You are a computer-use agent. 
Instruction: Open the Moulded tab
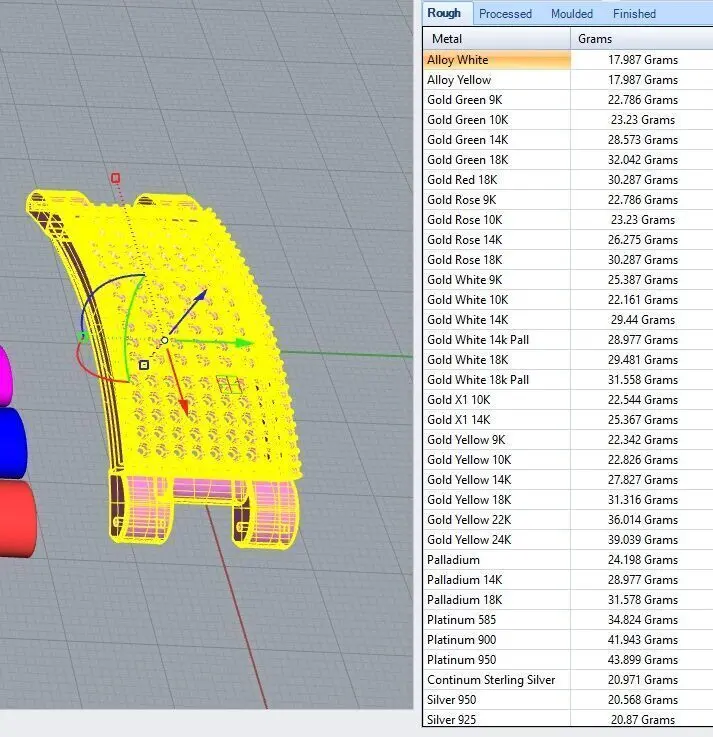pos(572,14)
